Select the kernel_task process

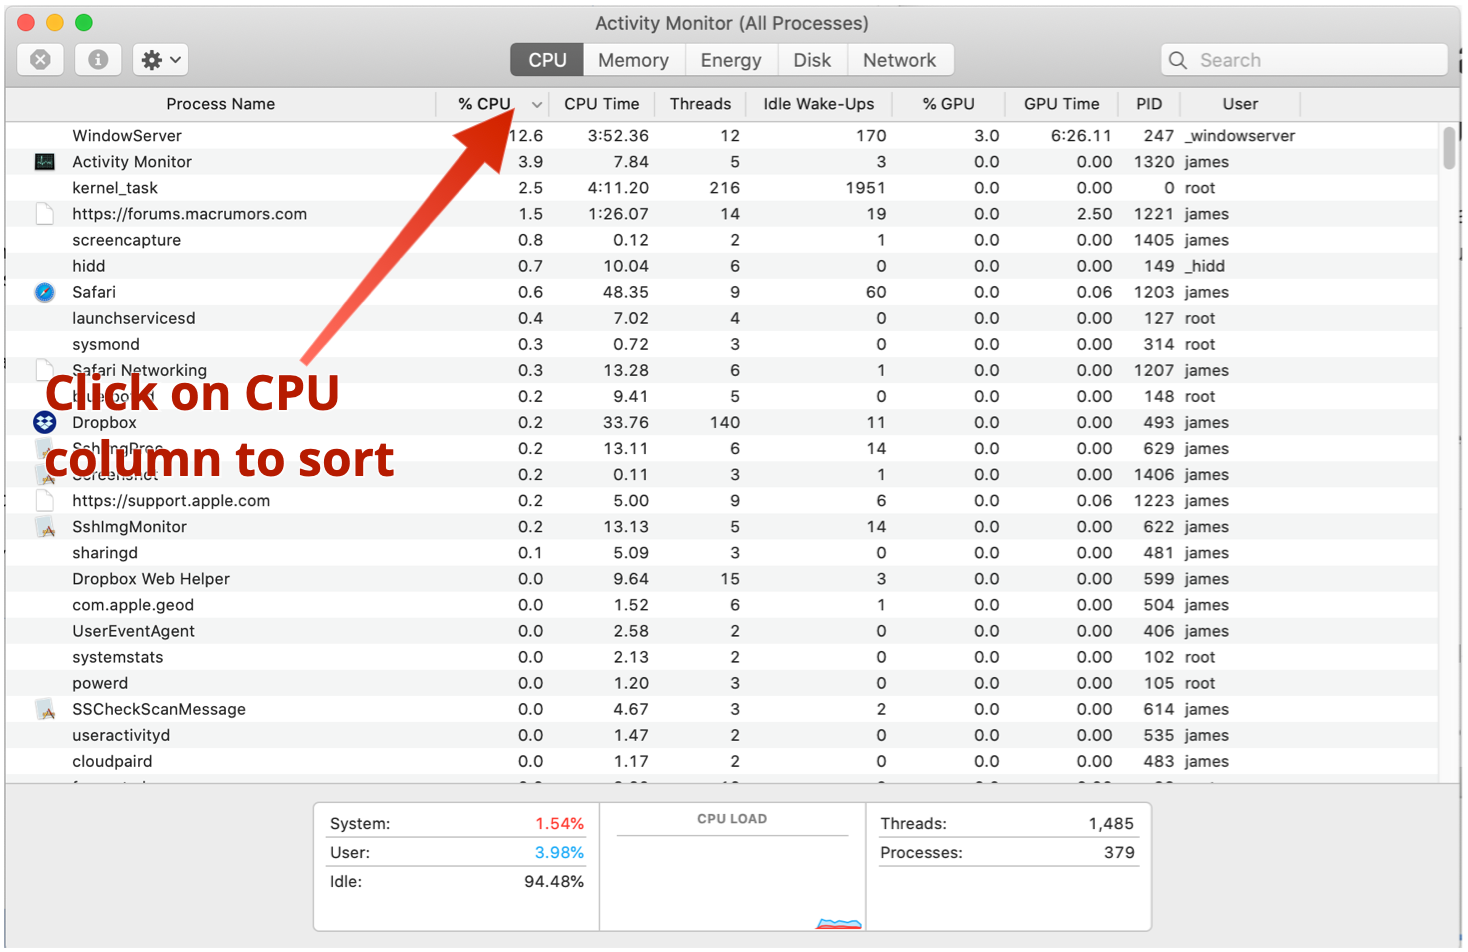pyautogui.click(x=115, y=188)
